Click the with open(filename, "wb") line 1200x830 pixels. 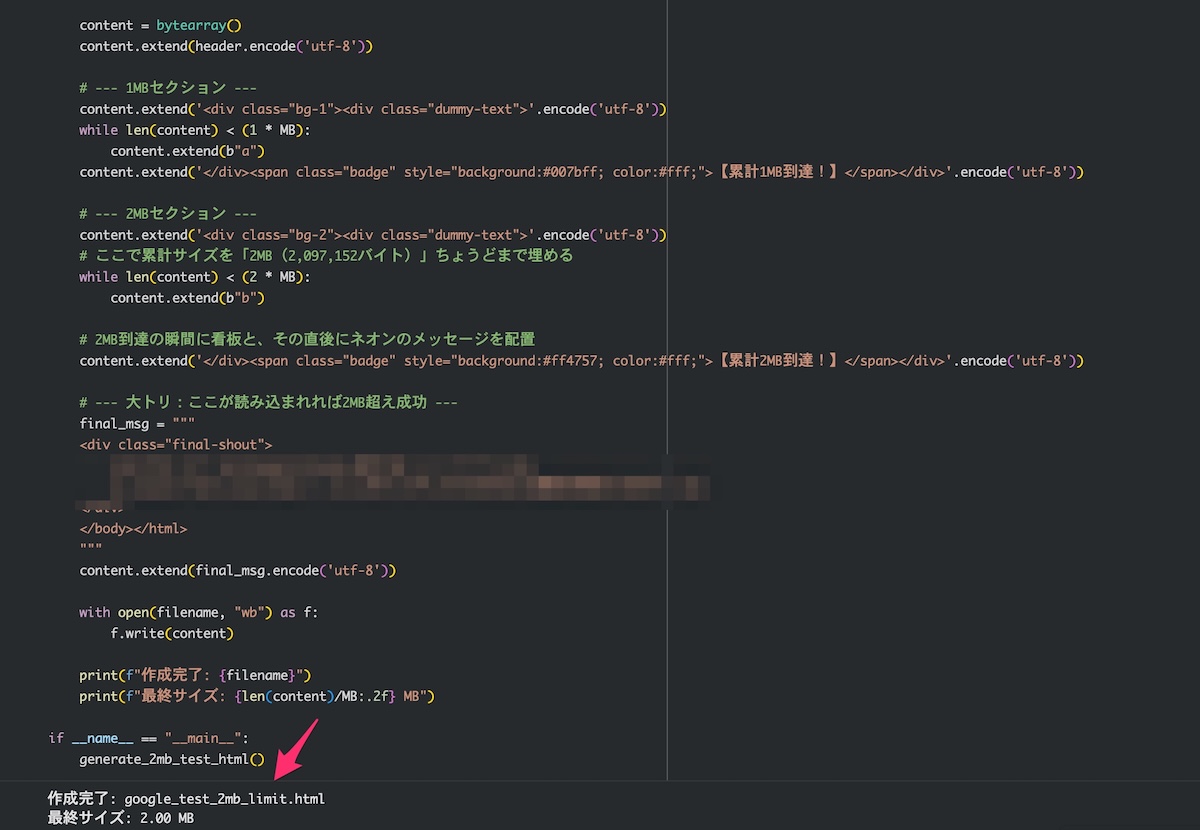[x=198, y=612]
